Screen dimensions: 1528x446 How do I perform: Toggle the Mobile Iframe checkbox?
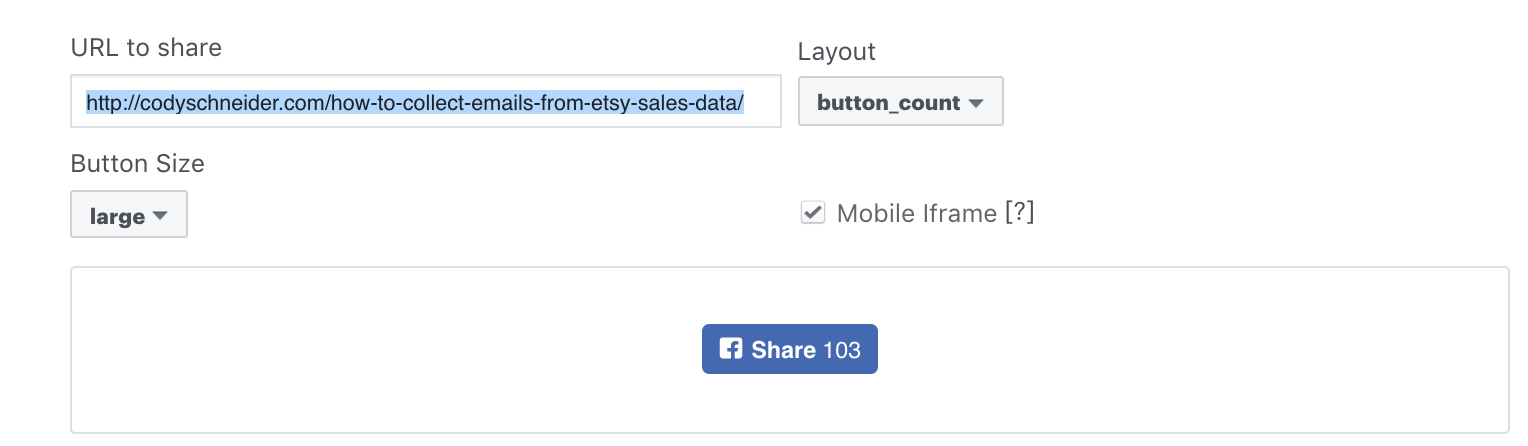click(x=813, y=213)
